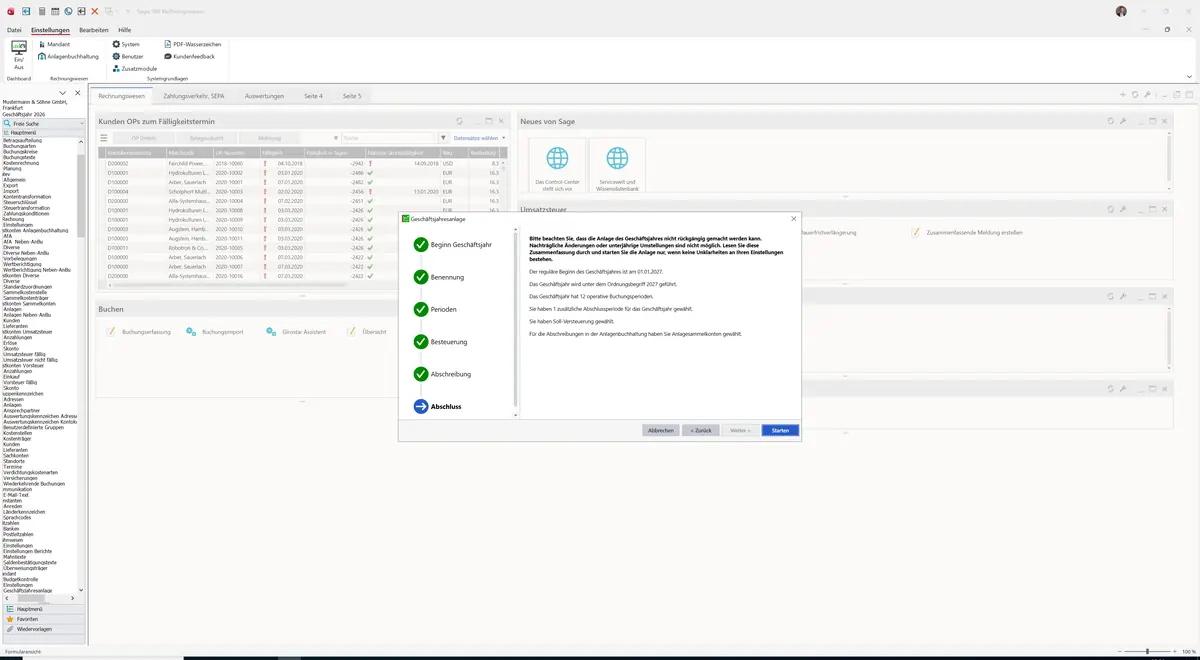This screenshot has height=660, width=1200.
Task: Open Buchungserfassung in Buchen panel
Action: pyautogui.click(x=139, y=331)
